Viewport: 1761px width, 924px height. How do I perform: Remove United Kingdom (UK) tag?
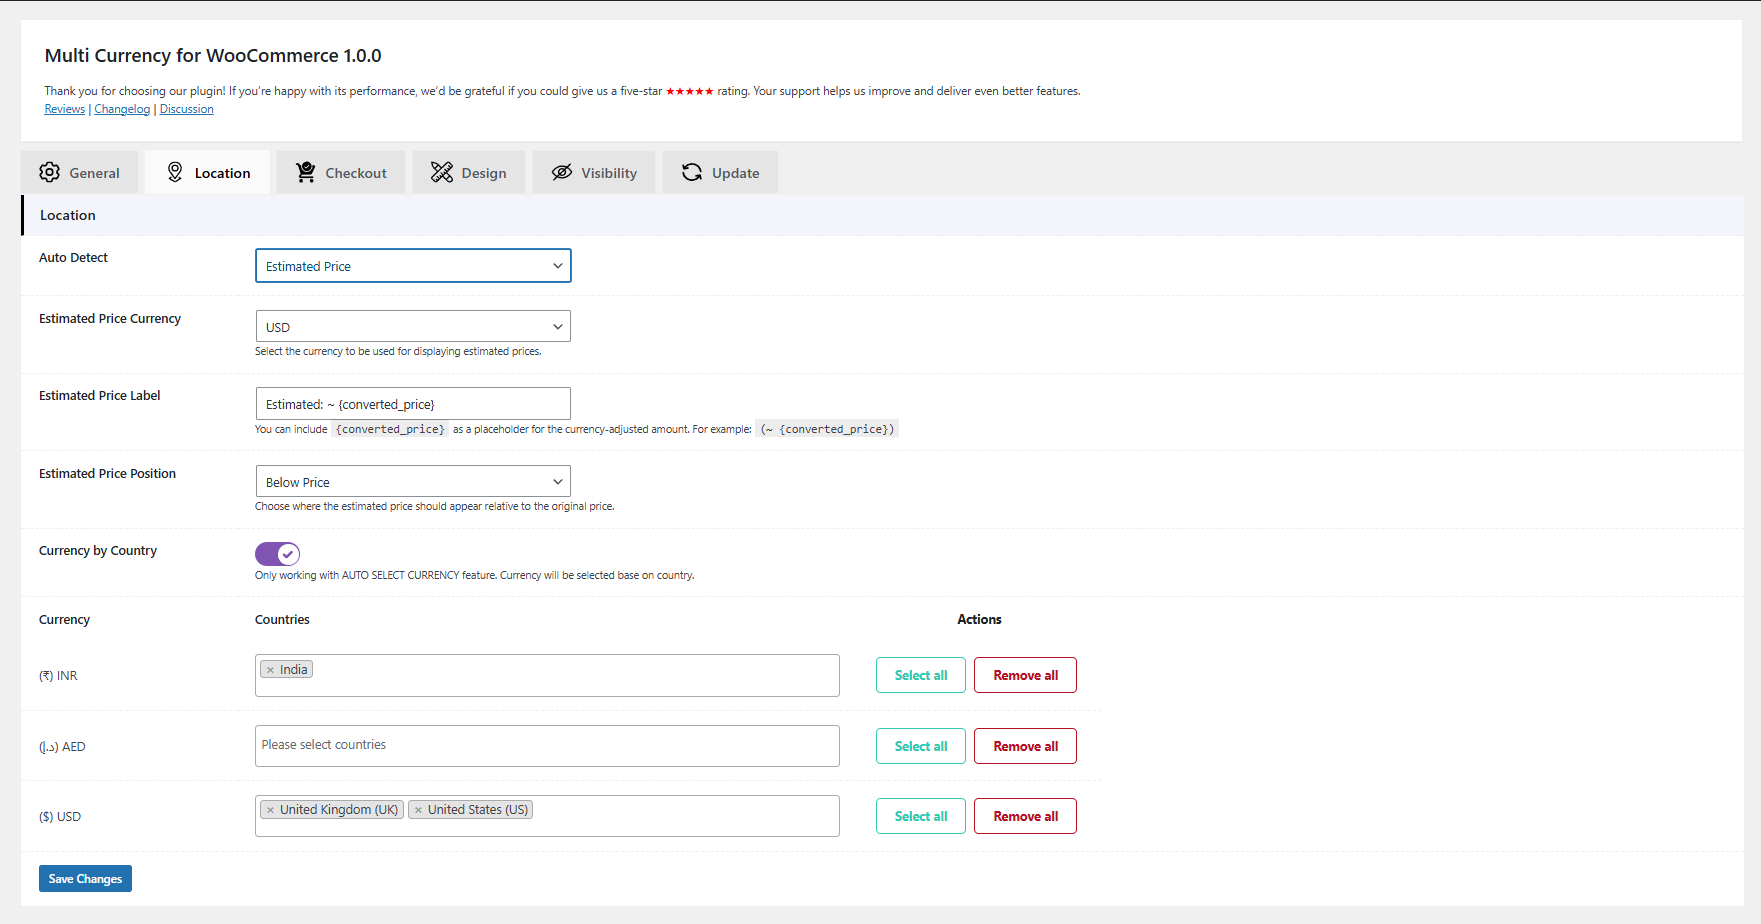pyautogui.click(x=270, y=810)
